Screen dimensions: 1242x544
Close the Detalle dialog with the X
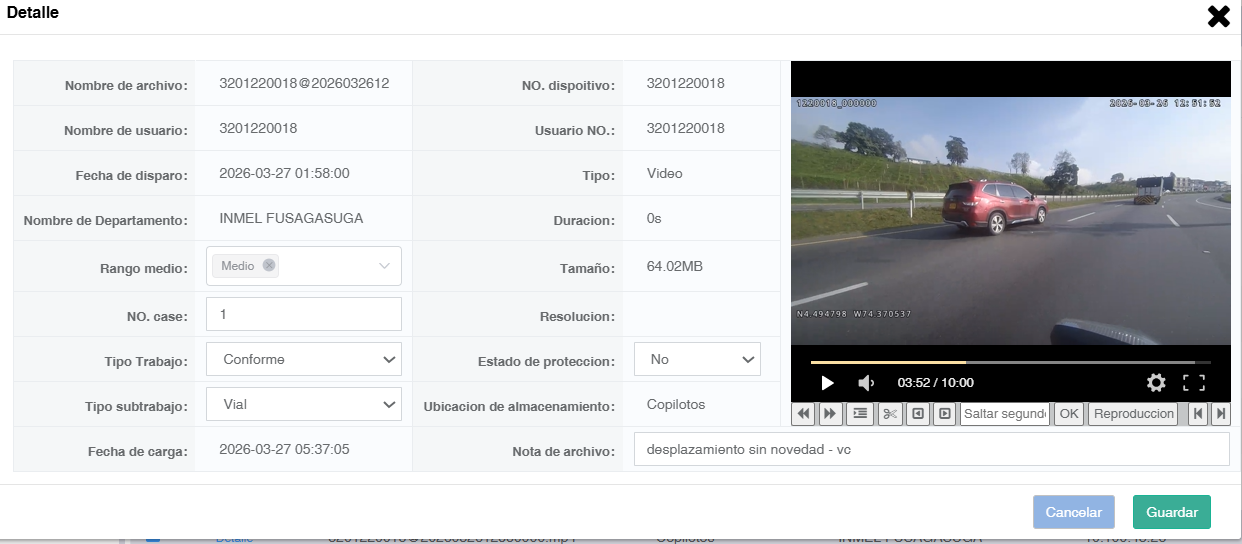[x=1218, y=16]
